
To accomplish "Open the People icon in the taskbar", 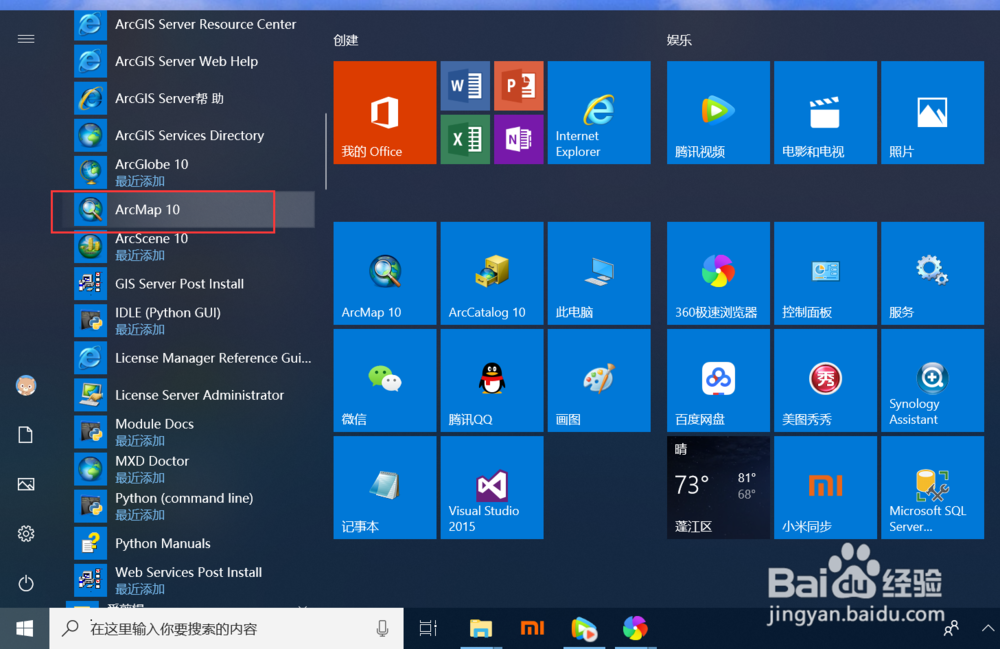I will pyautogui.click(x=951, y=629).
